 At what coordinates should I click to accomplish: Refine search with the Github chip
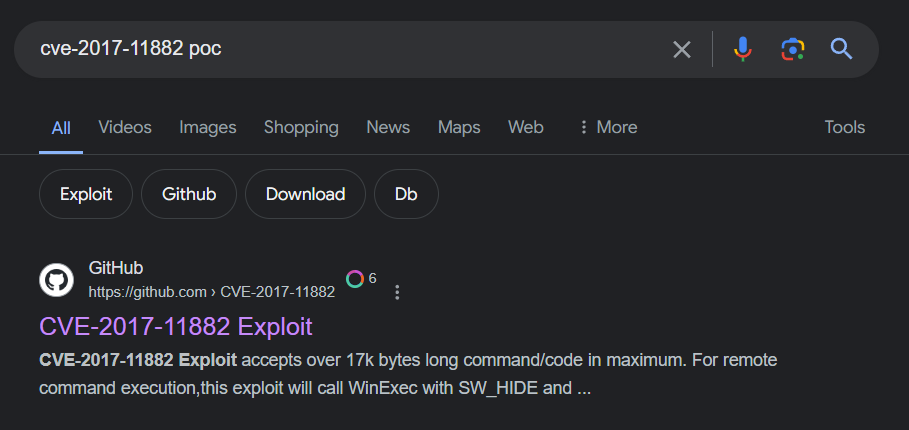(x=189, y=194)
